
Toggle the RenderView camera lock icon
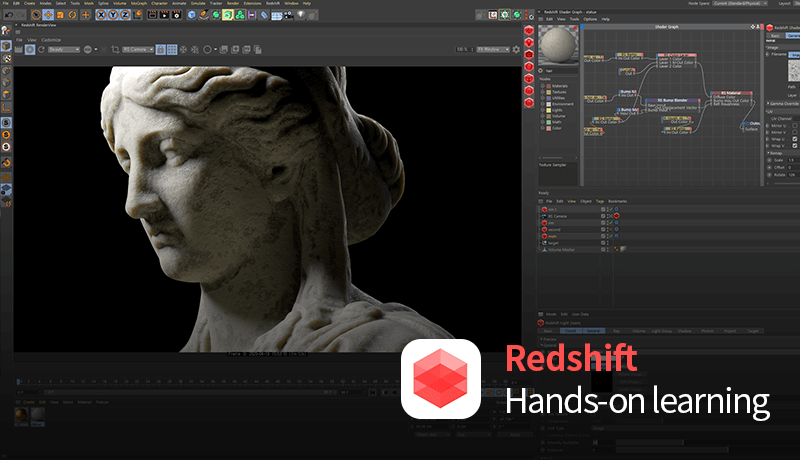[x=161, y=49]
